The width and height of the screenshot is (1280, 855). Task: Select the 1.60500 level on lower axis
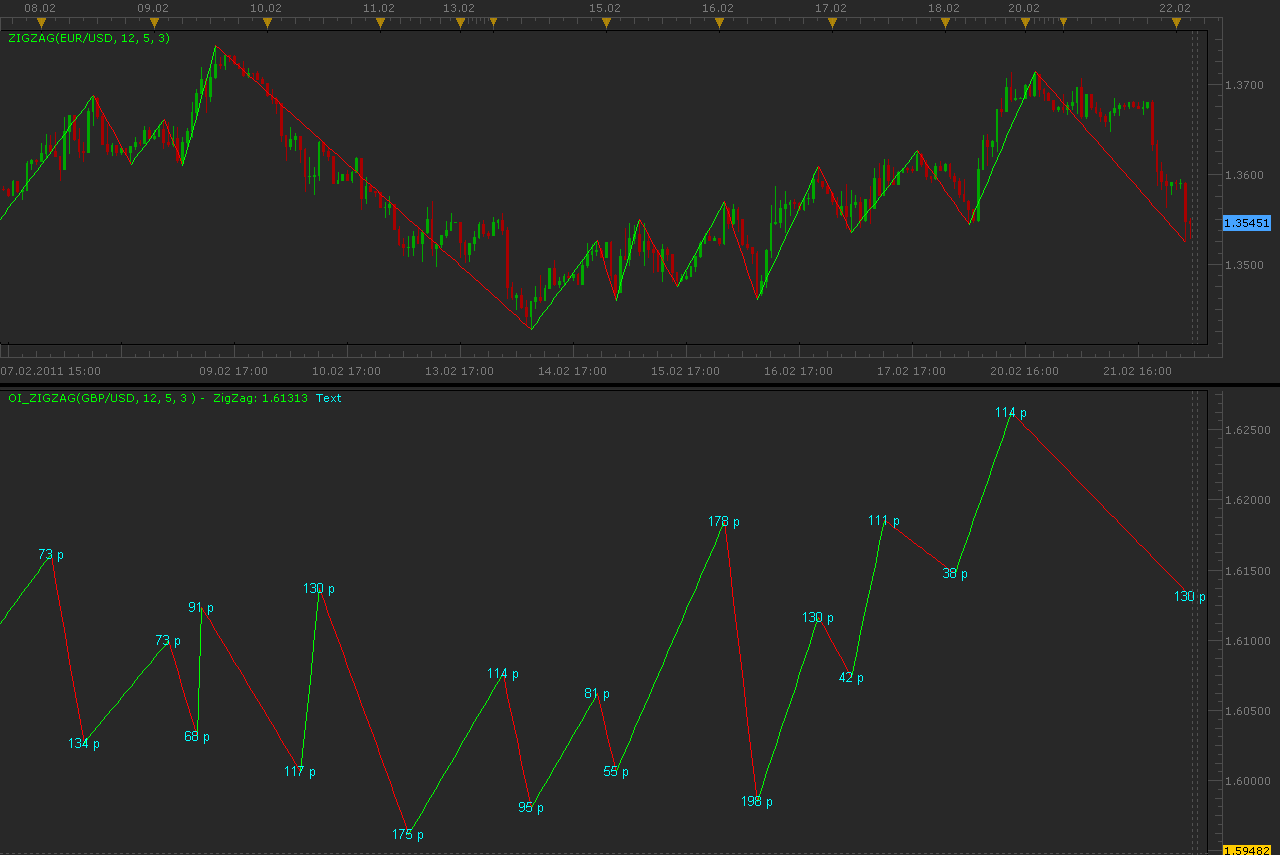1249,711
